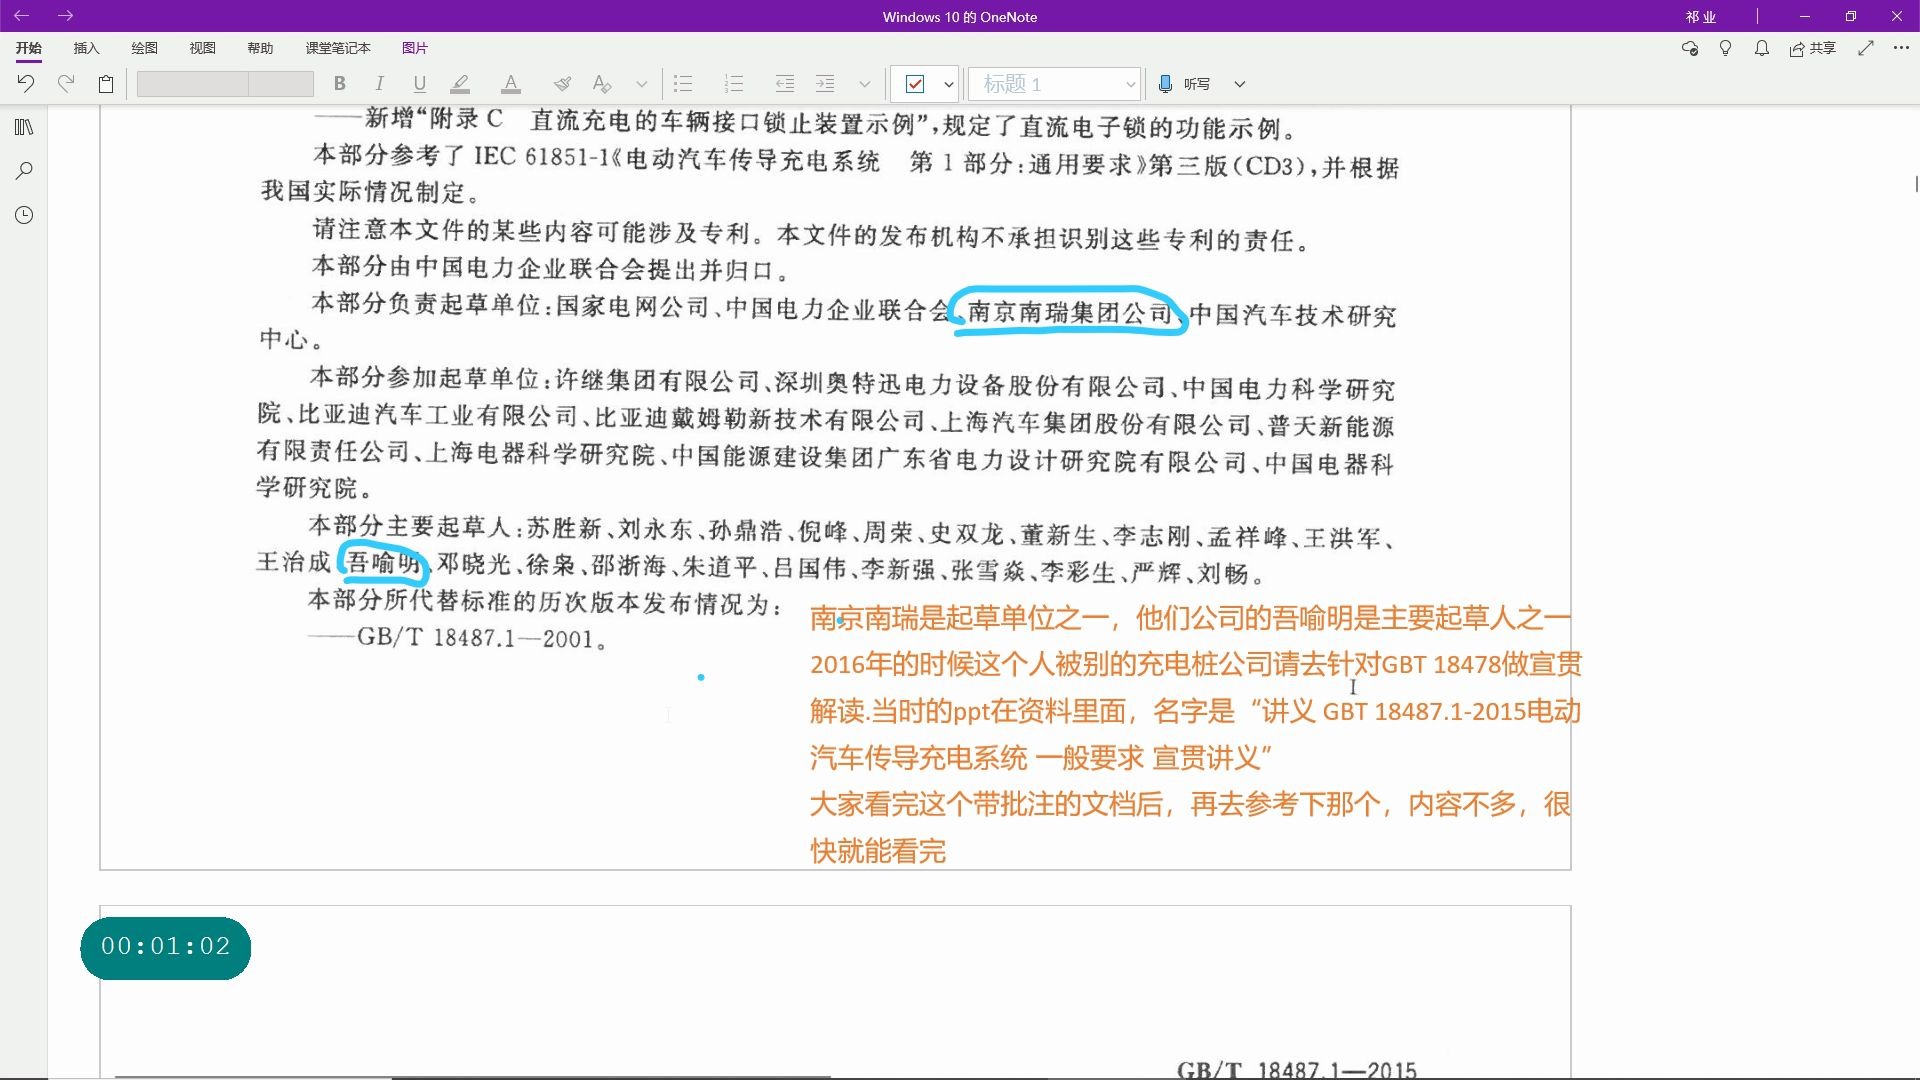Click the Redo icon
The height and width of the screenshot is (1080, 1920).
(66, 84)
